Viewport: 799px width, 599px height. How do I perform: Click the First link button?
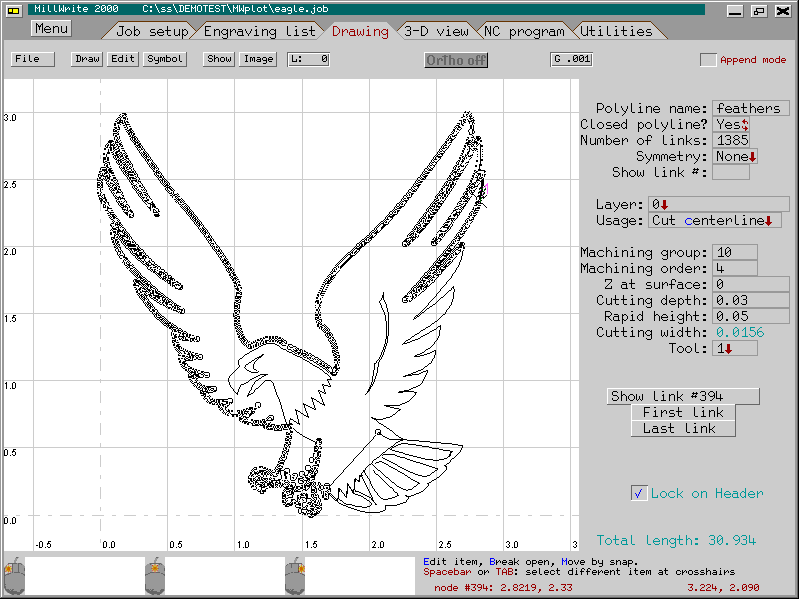coord(683,412)
